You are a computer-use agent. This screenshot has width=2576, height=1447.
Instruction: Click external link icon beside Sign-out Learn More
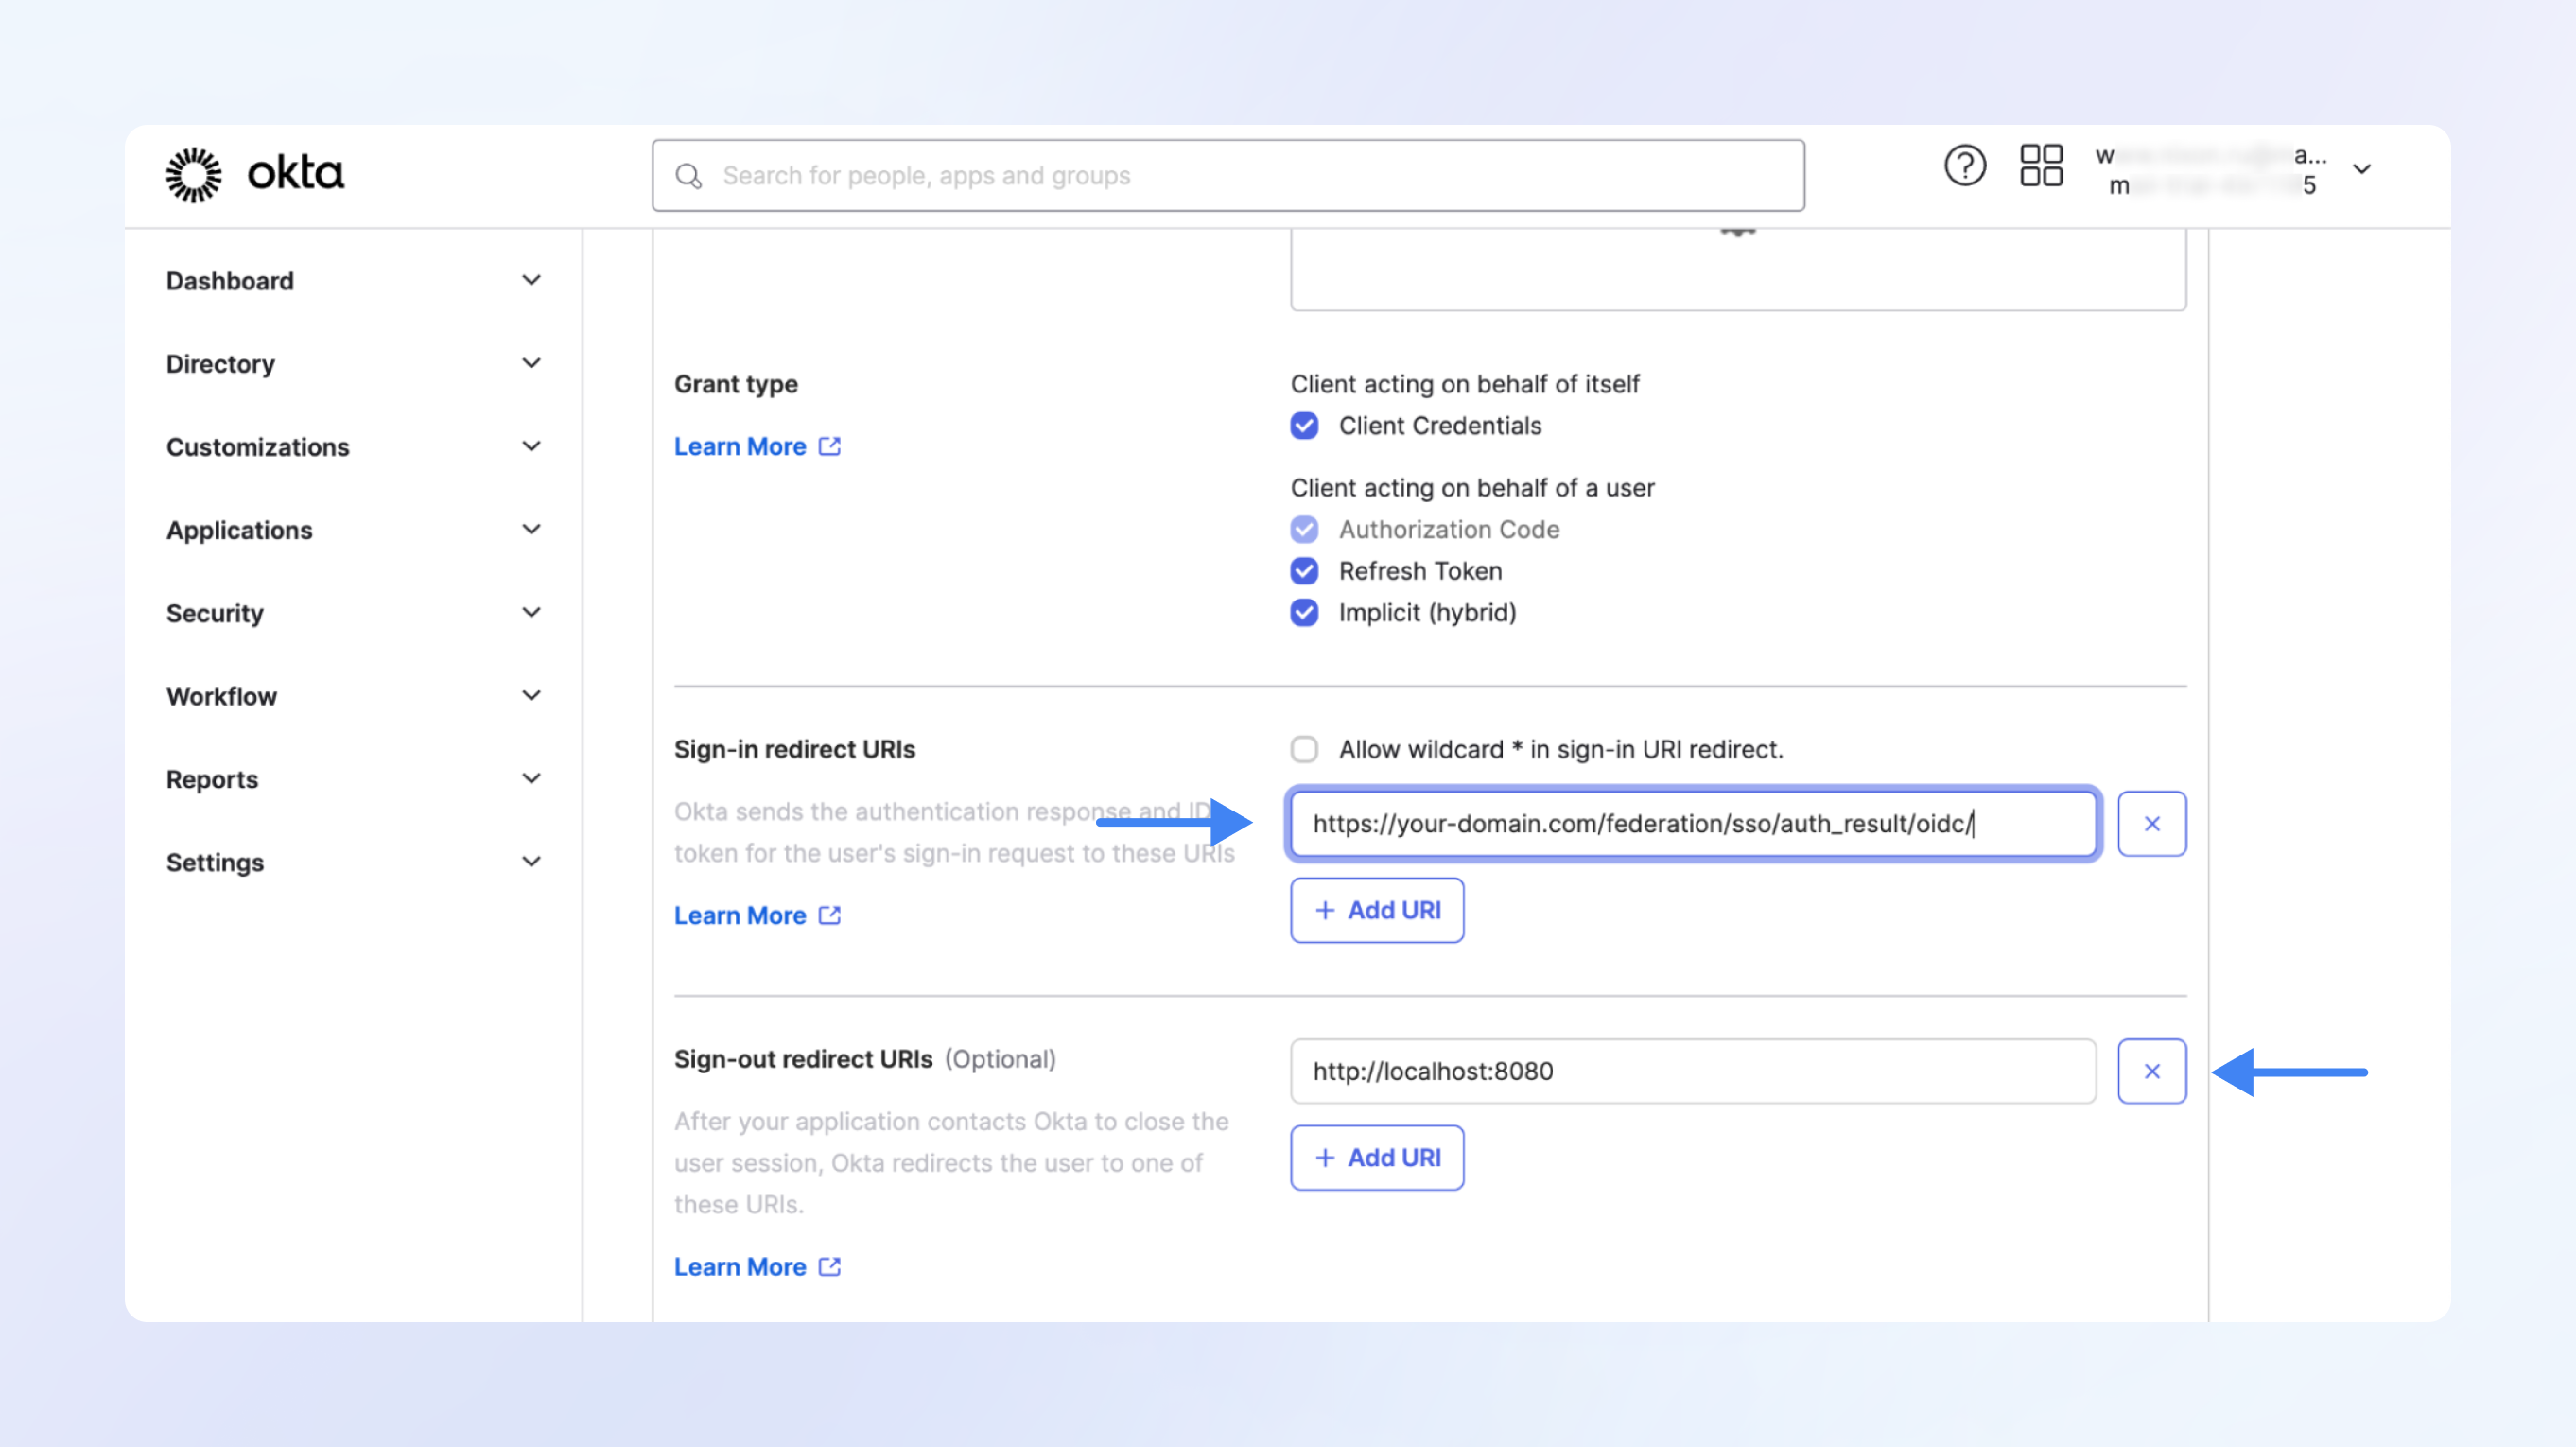click(829, 1267)
